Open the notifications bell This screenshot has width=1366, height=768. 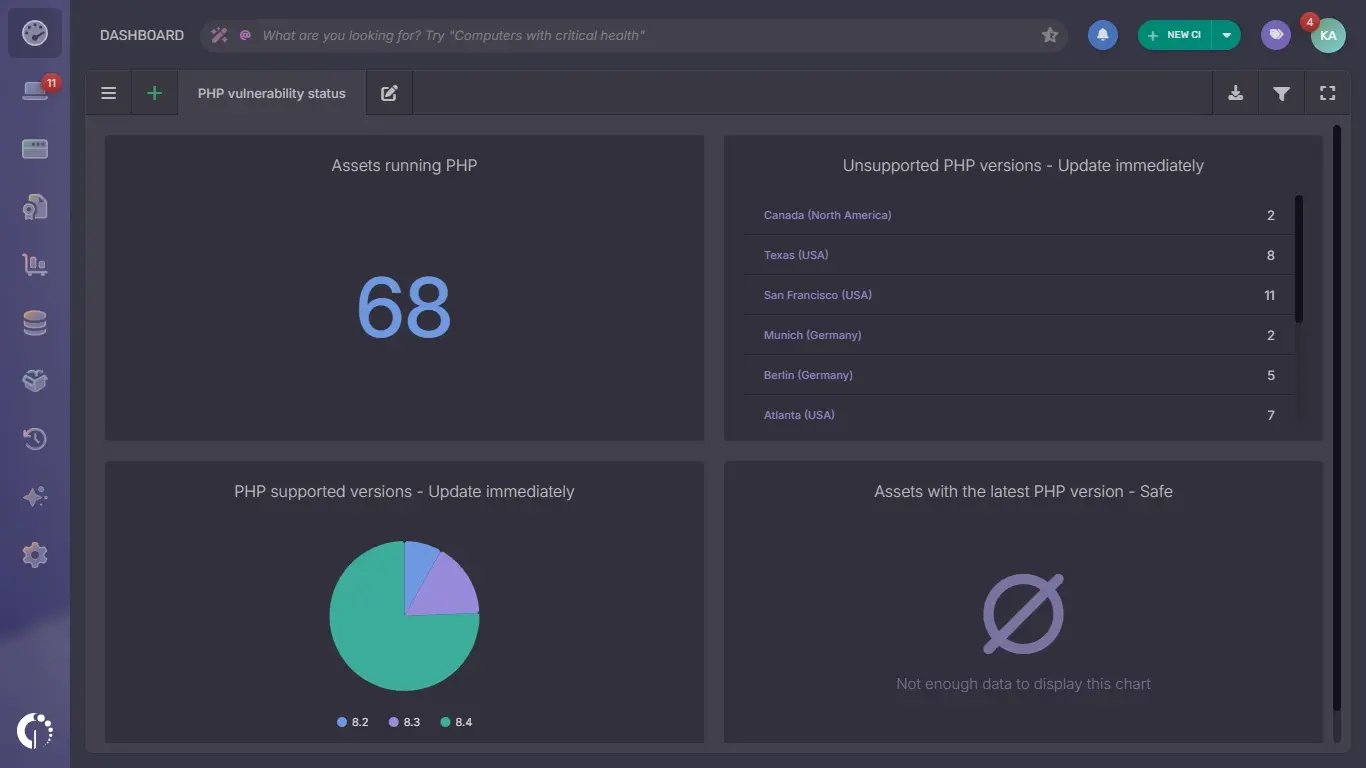(x=1103, y=35)
